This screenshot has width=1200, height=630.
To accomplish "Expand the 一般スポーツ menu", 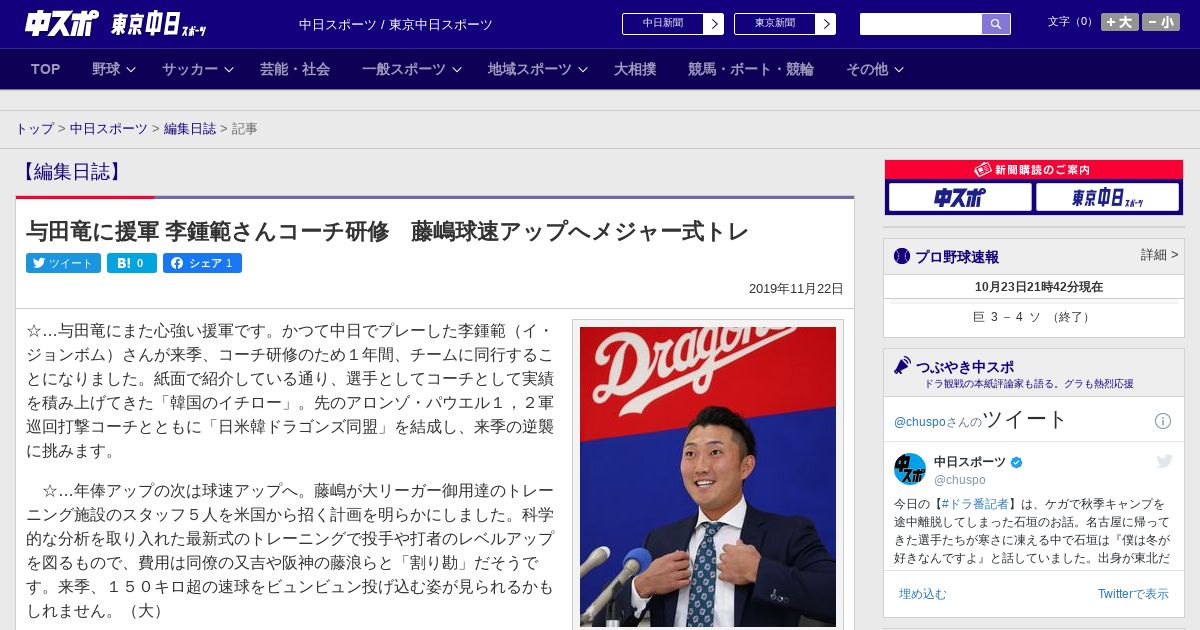I will click(x=412, y=69).
